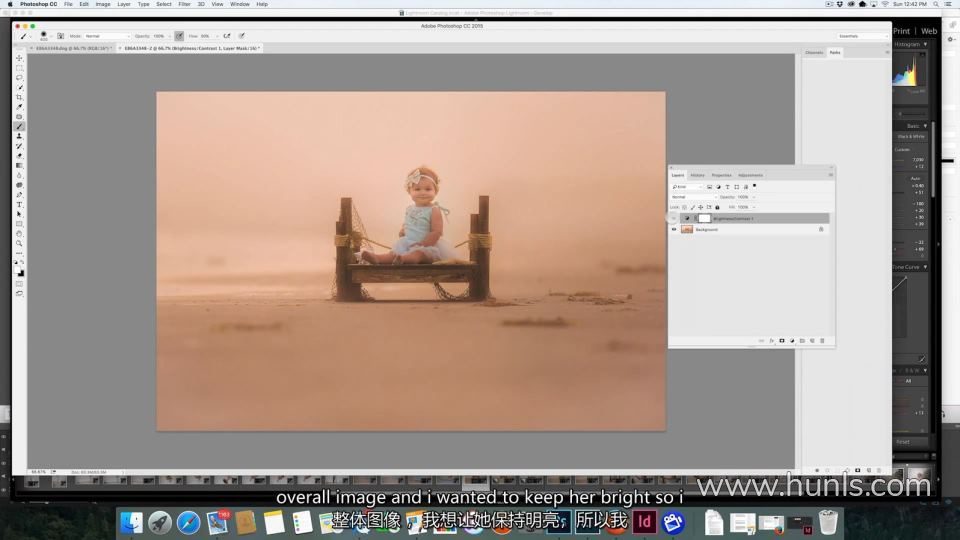Switch to the History panel tab
The height and width of the screenshot is (540, 960).
(x=697, y=175)
